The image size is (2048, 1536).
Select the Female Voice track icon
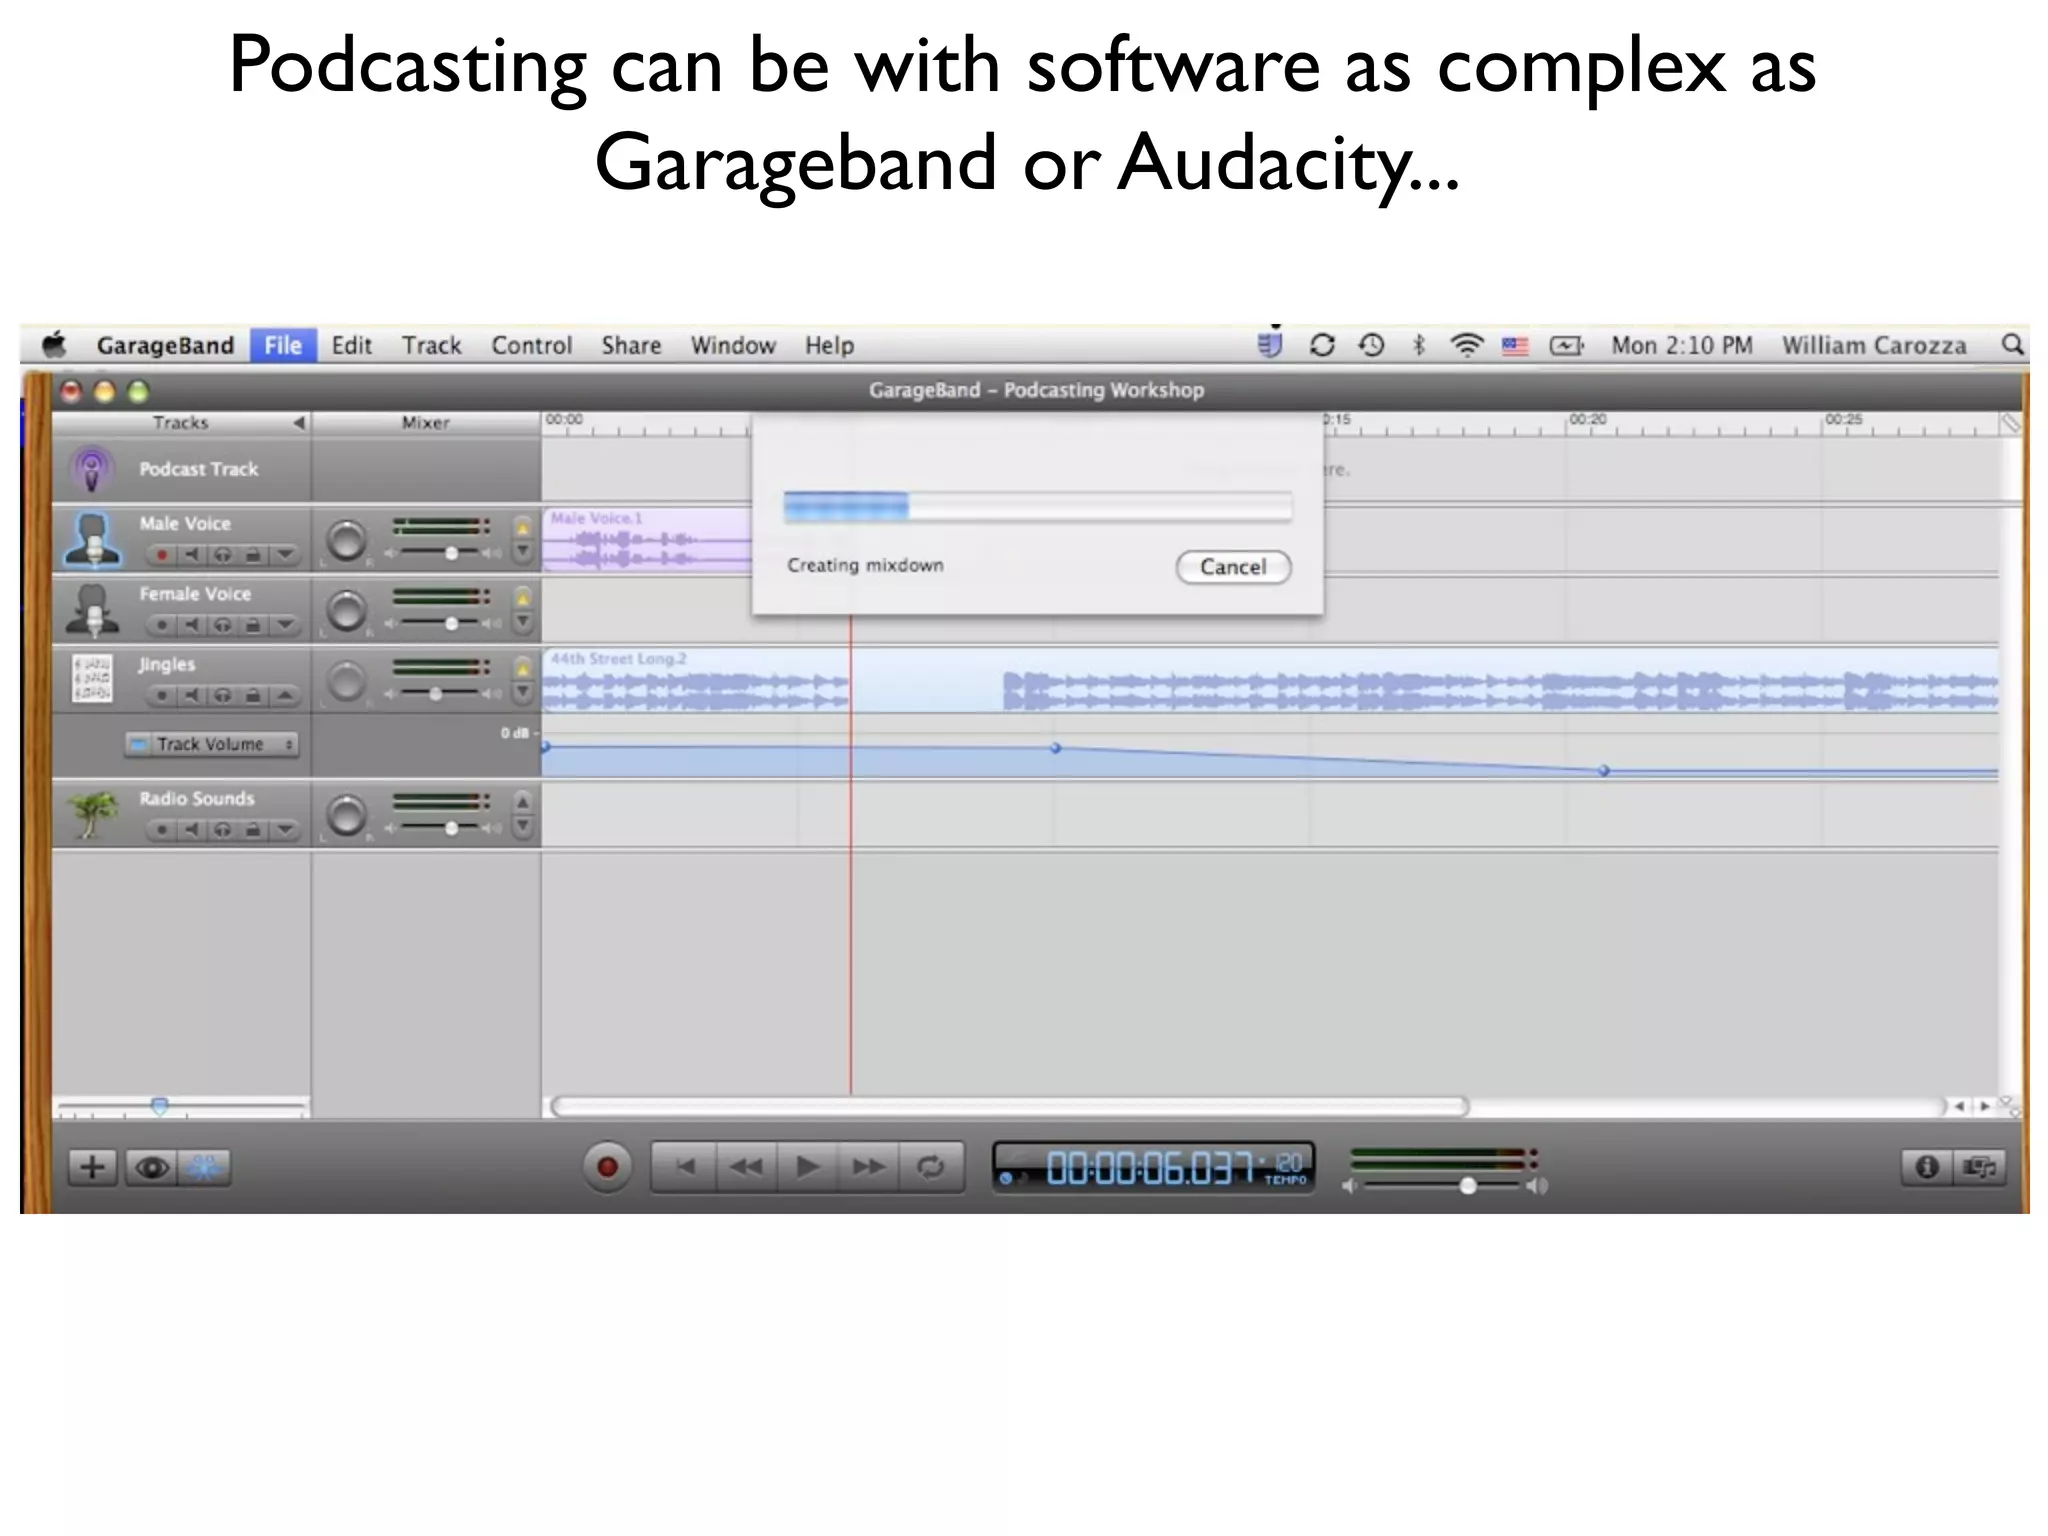pos(92,610)
